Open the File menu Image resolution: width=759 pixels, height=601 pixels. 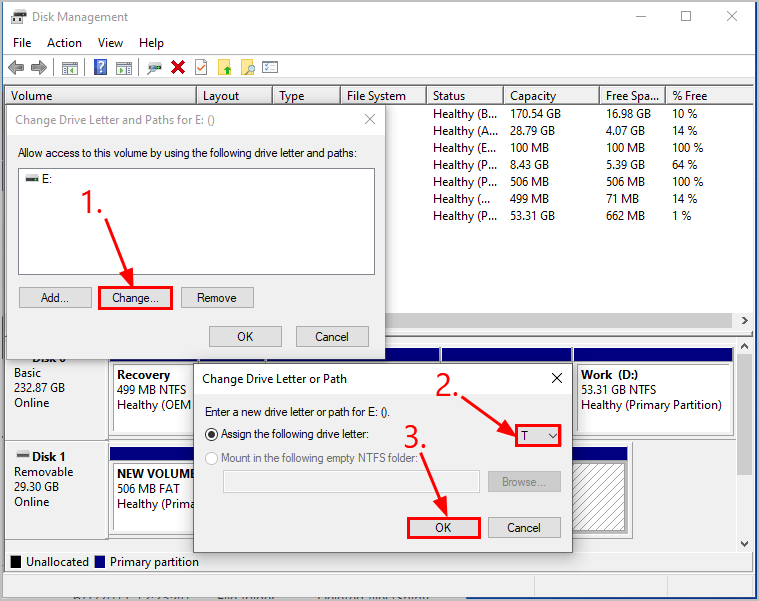coord(22,43)
